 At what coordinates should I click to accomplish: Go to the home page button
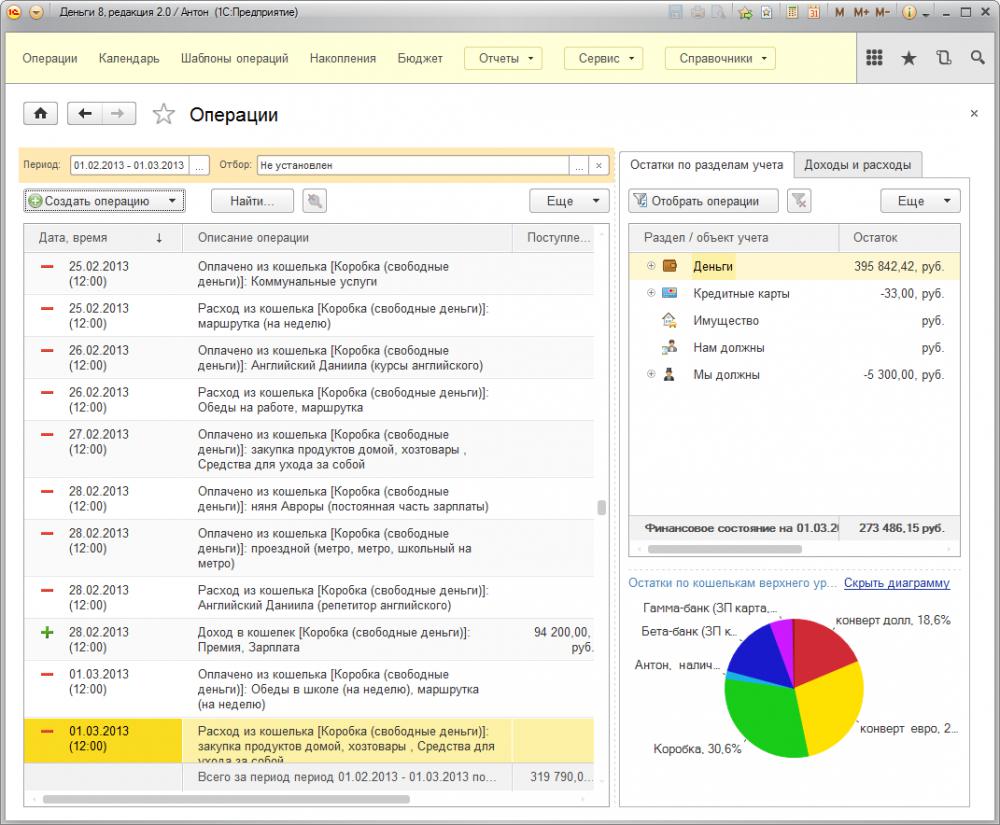click(x=40, y=113)
